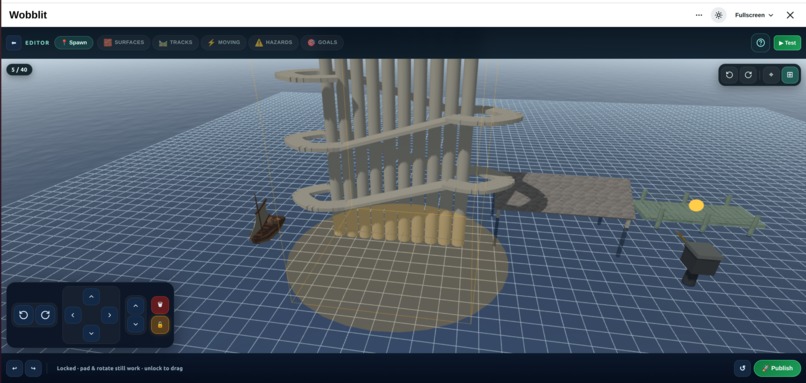The image size is (806, 383).
Task: Open the HAZARDS category
Action: (273, 43)
